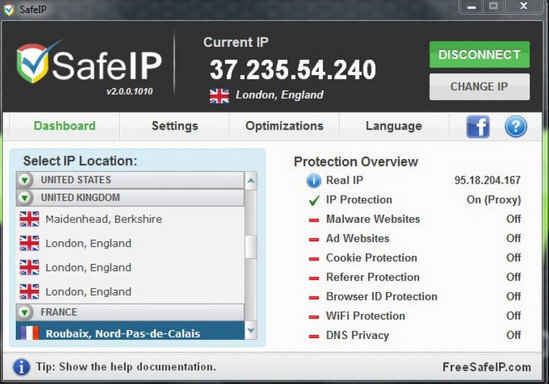Click the green checkmark next to IP Protection
Viewport: 549px width, 384px height.
pos(314,200)
